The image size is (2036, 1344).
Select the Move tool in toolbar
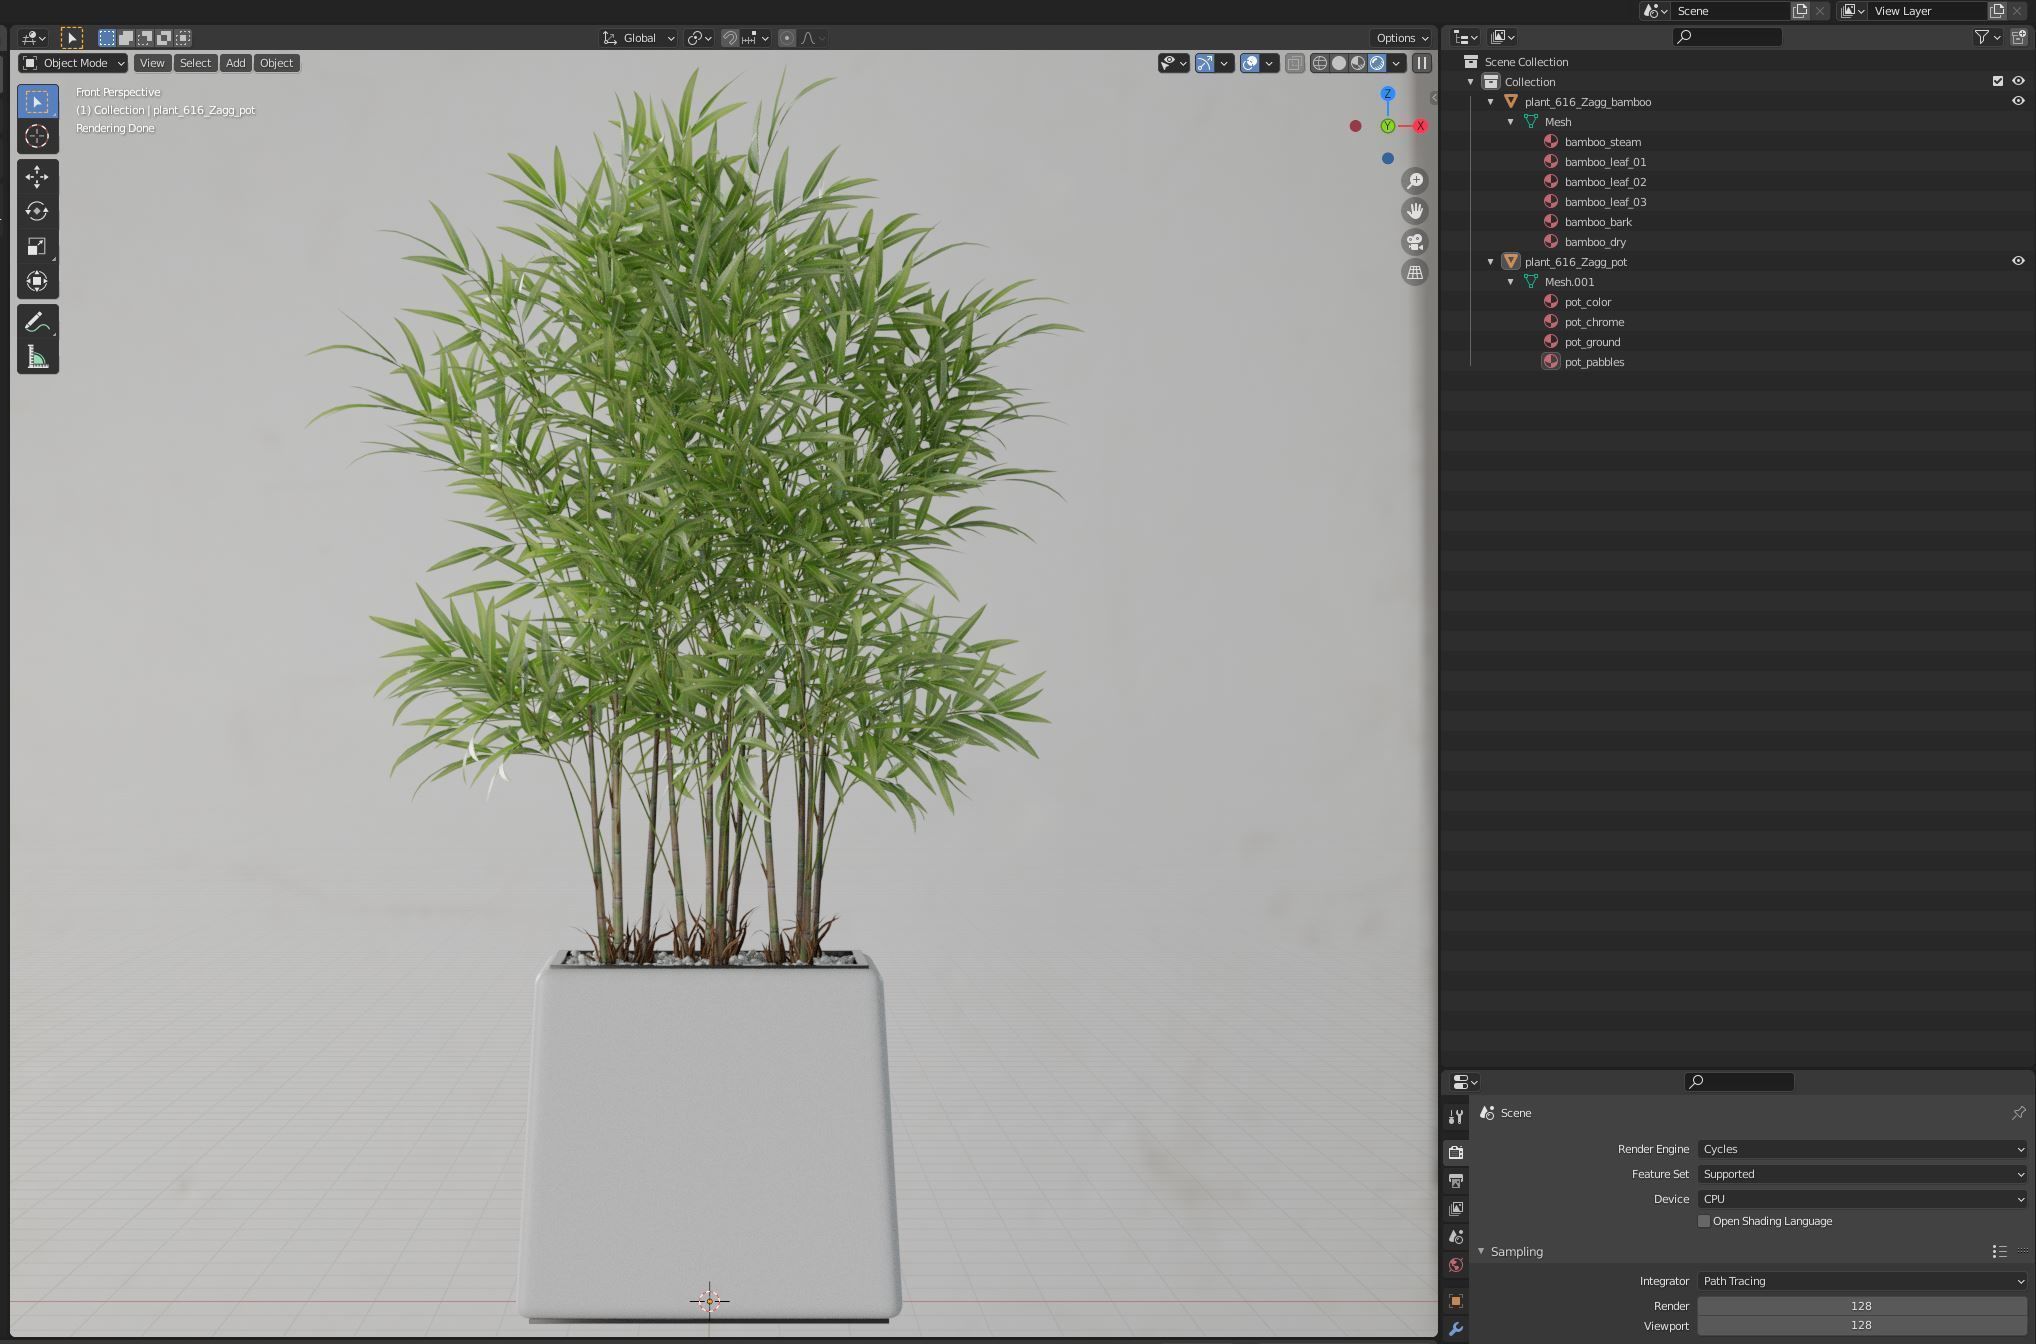click(x=37, y=177)
